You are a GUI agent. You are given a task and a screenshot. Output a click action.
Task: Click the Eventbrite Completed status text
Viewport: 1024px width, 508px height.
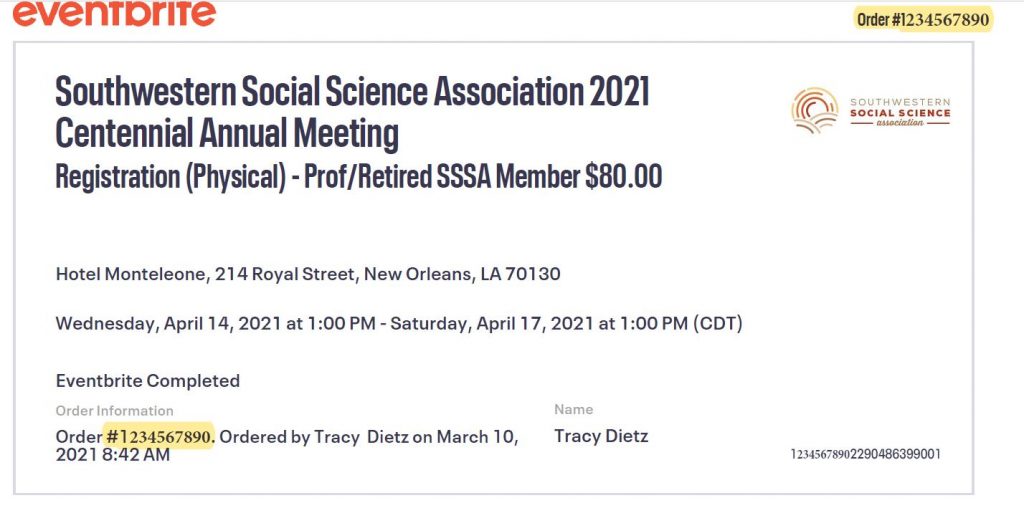point(148,381)
